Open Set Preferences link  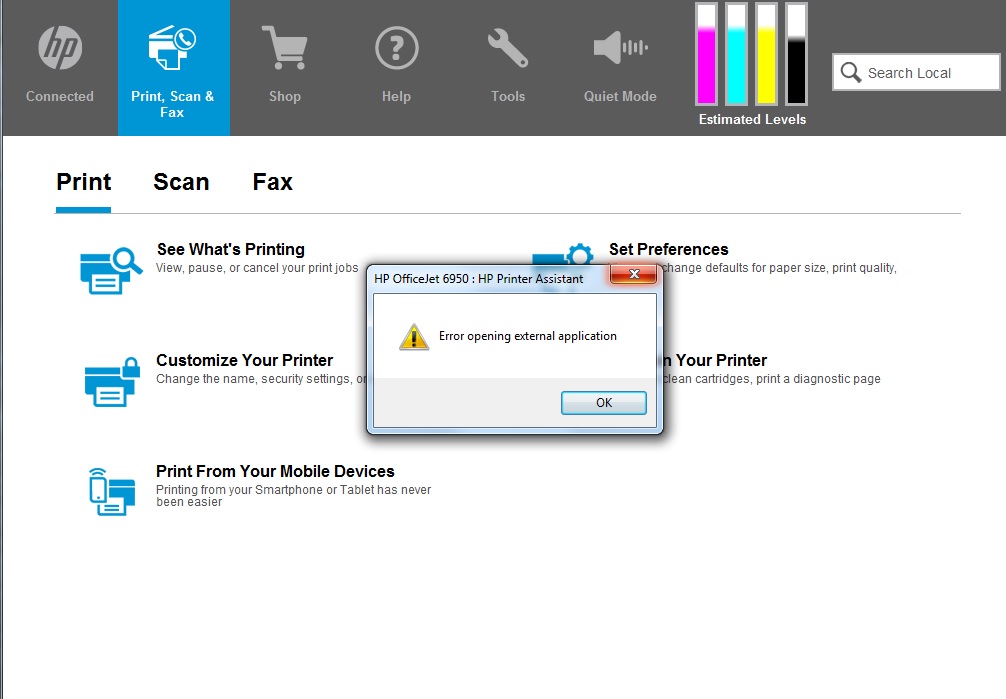click(x=669, y=249)
